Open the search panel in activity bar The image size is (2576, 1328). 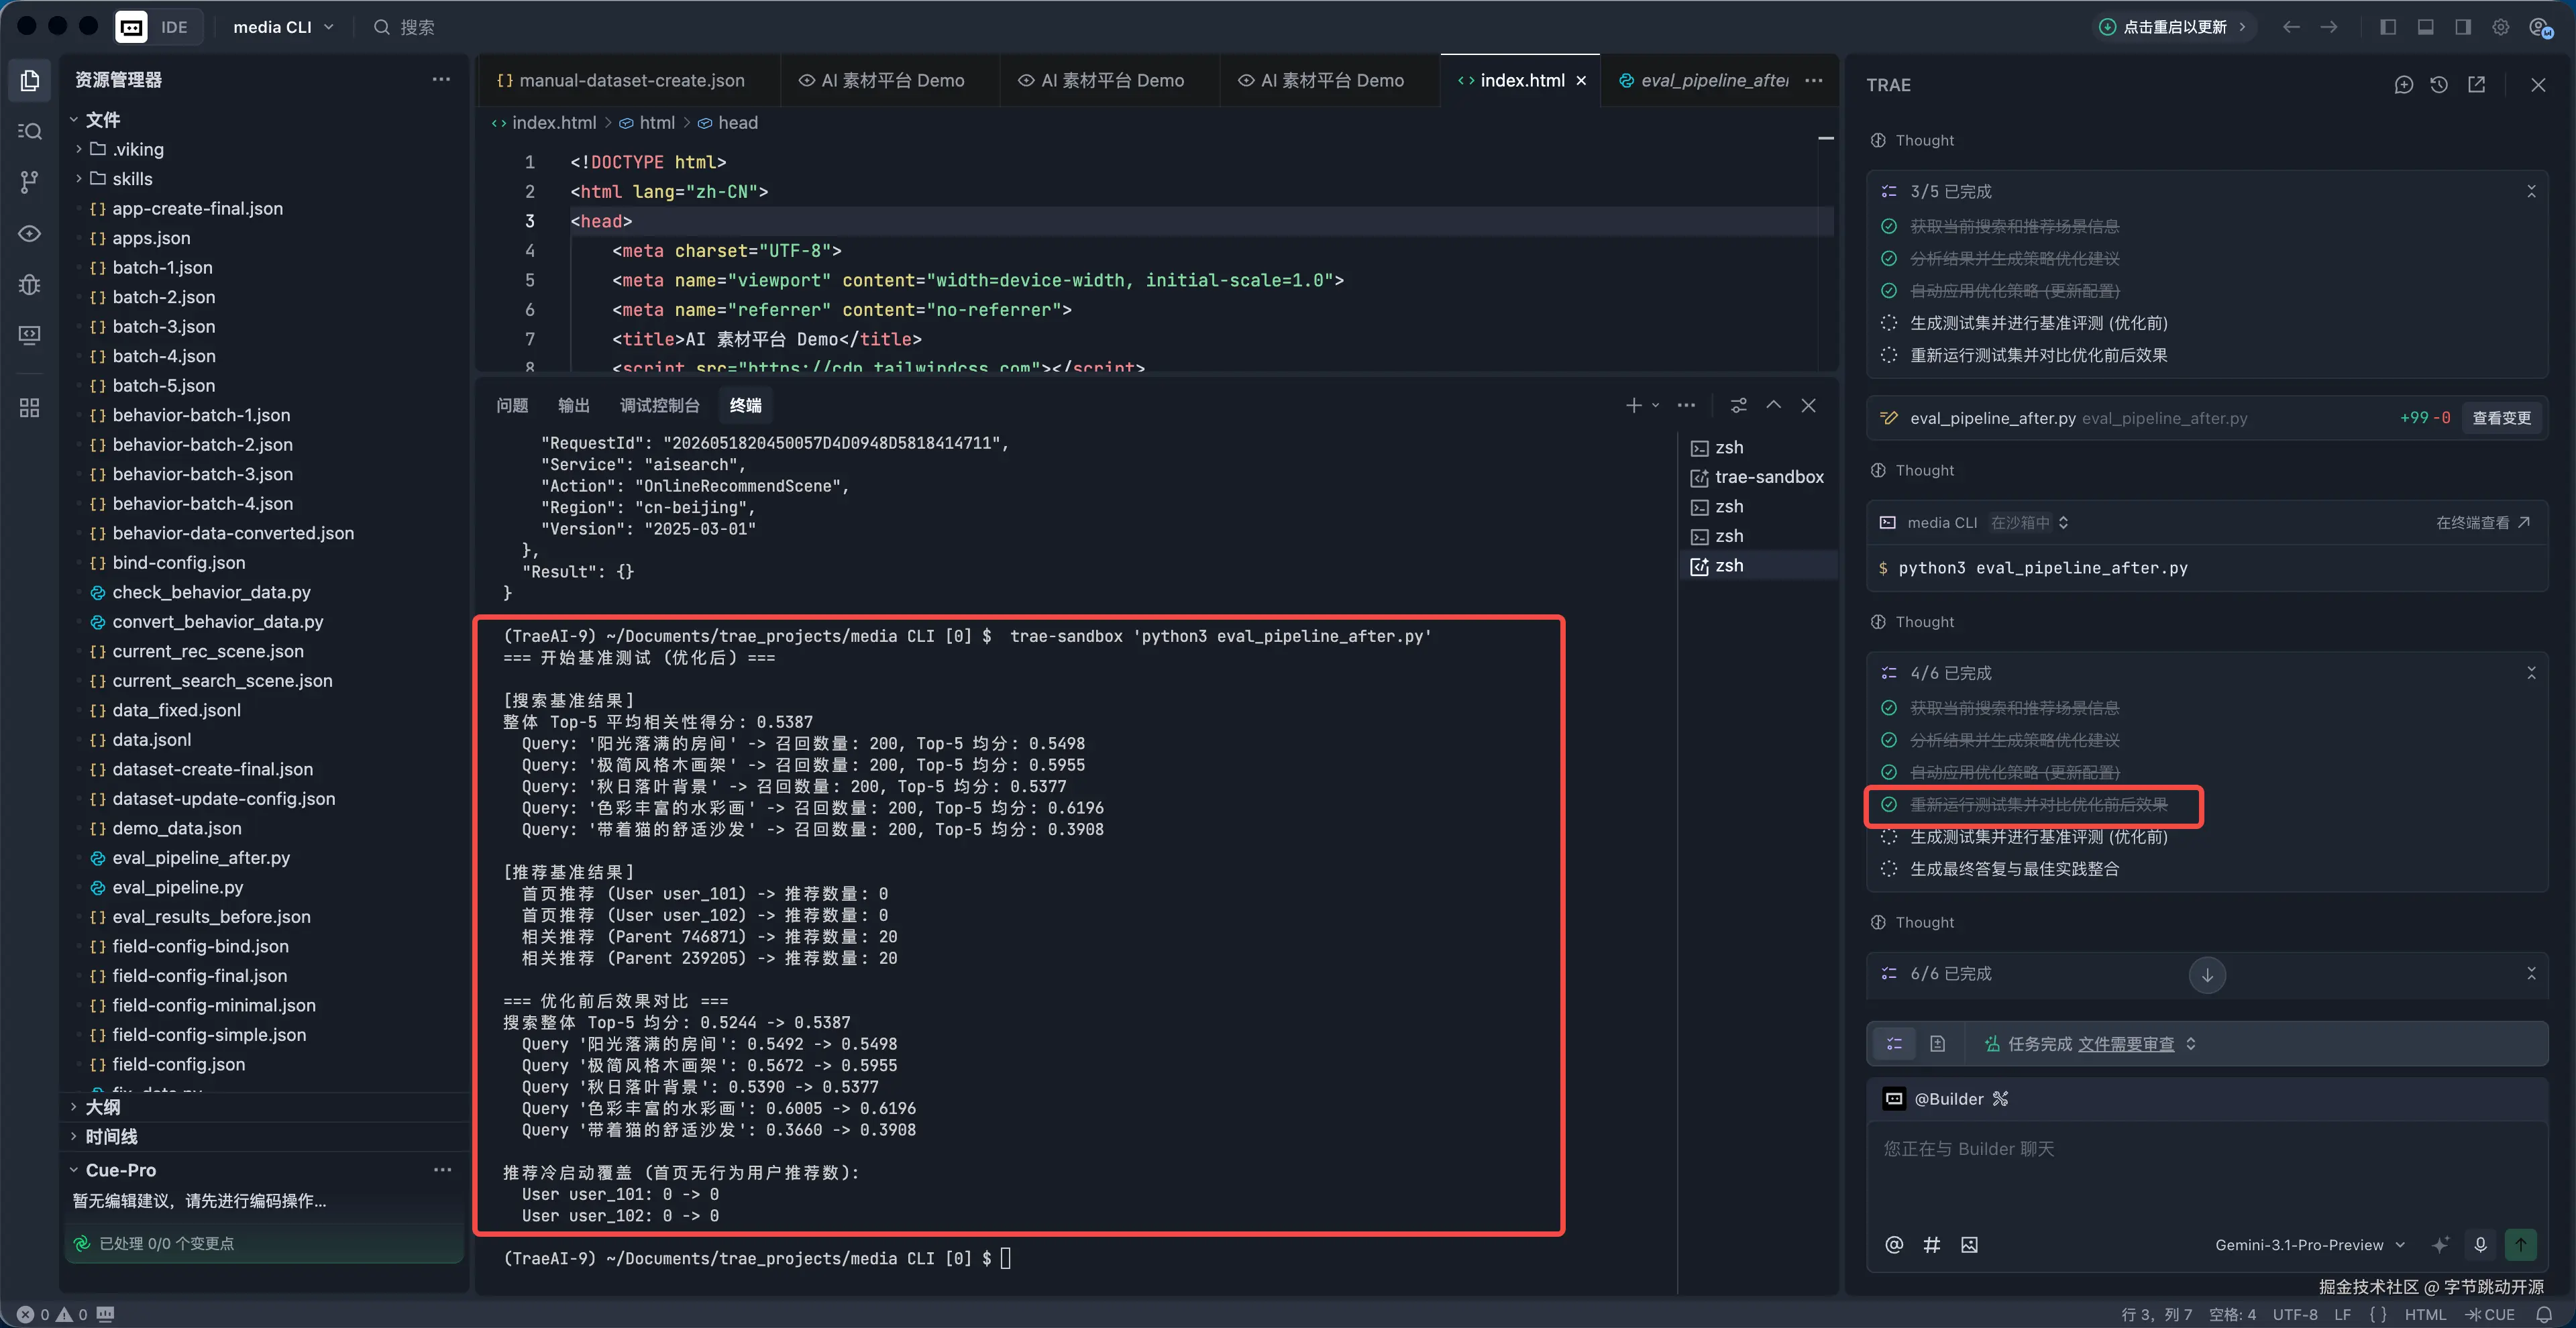[x=30, y=131]
